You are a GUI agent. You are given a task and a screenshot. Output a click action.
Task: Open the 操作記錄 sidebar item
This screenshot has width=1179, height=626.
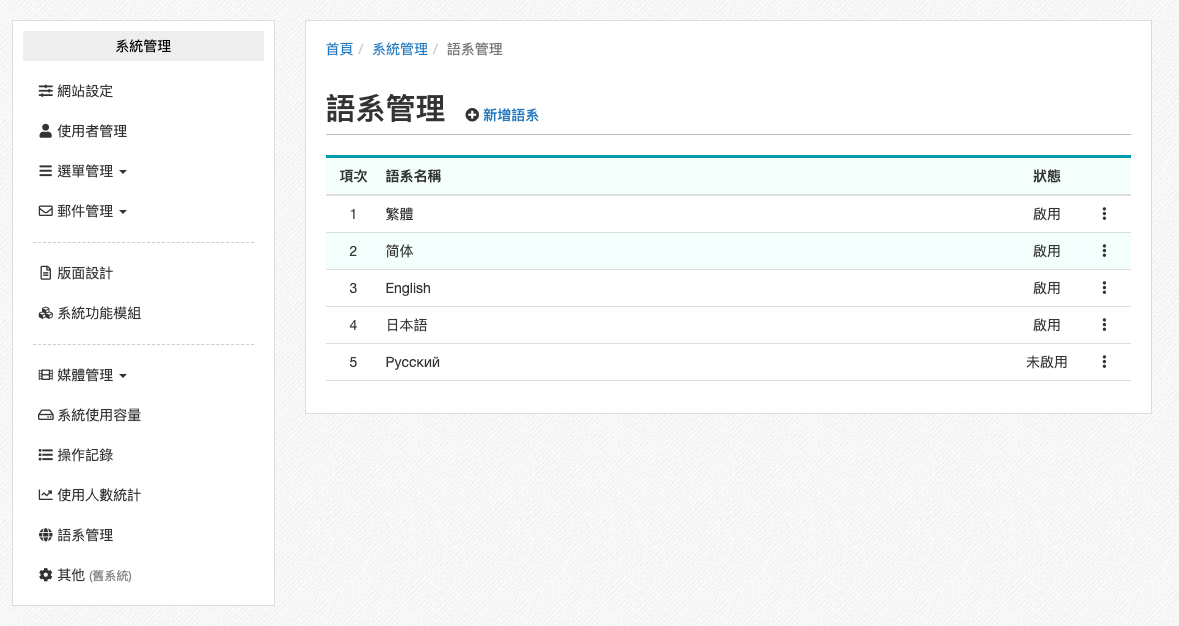tap(85, 455)
